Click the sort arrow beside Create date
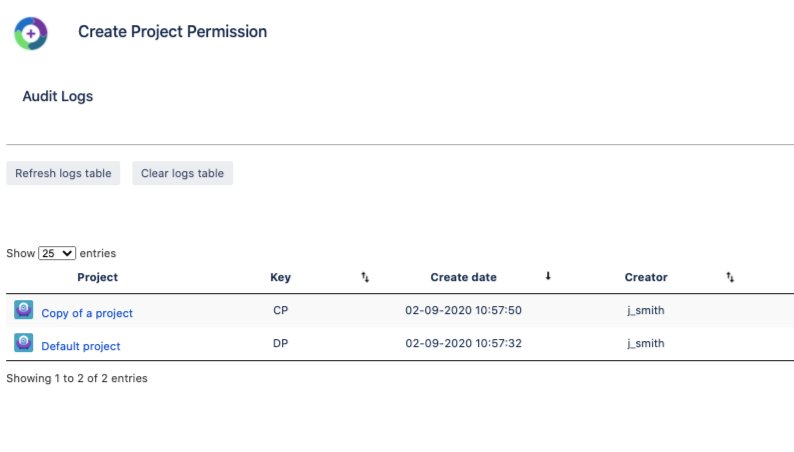Screen dimensions: 794x452 click(x=548, y=277)
